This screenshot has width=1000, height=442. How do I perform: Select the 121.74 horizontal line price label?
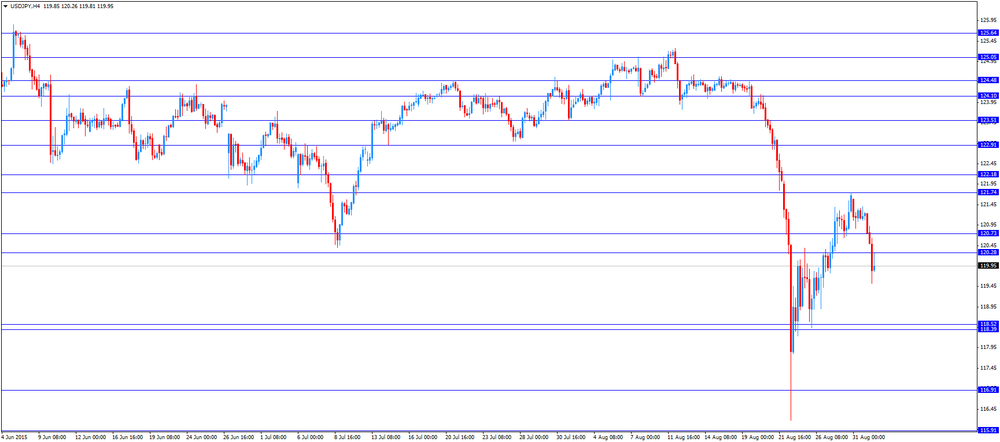point(987,193)
